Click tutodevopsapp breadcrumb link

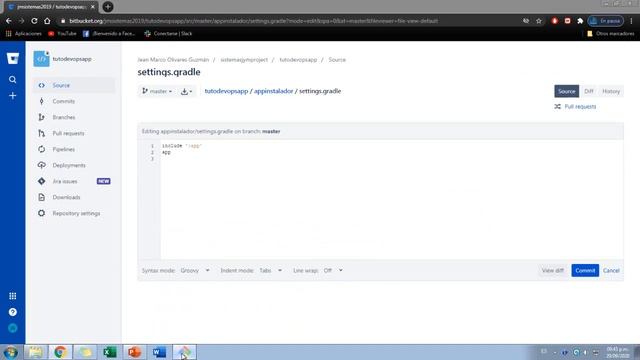[x=298, y=60]
